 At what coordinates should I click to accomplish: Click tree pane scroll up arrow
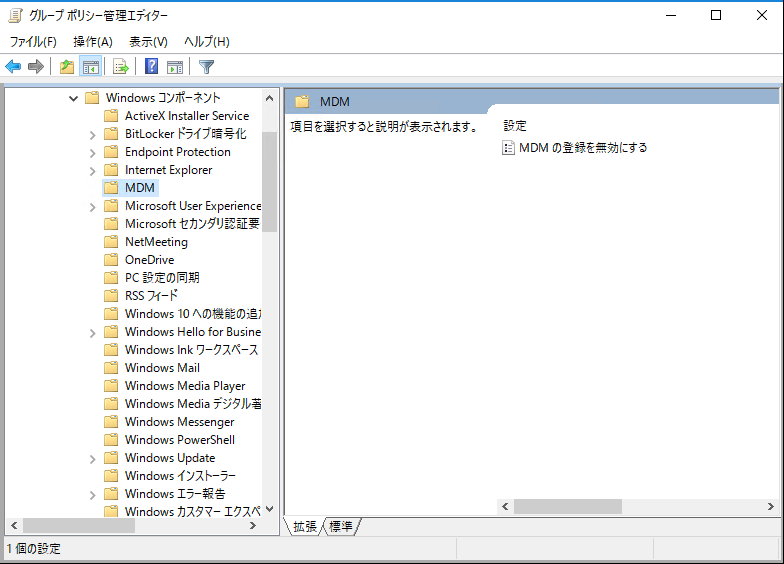[270, 98]
